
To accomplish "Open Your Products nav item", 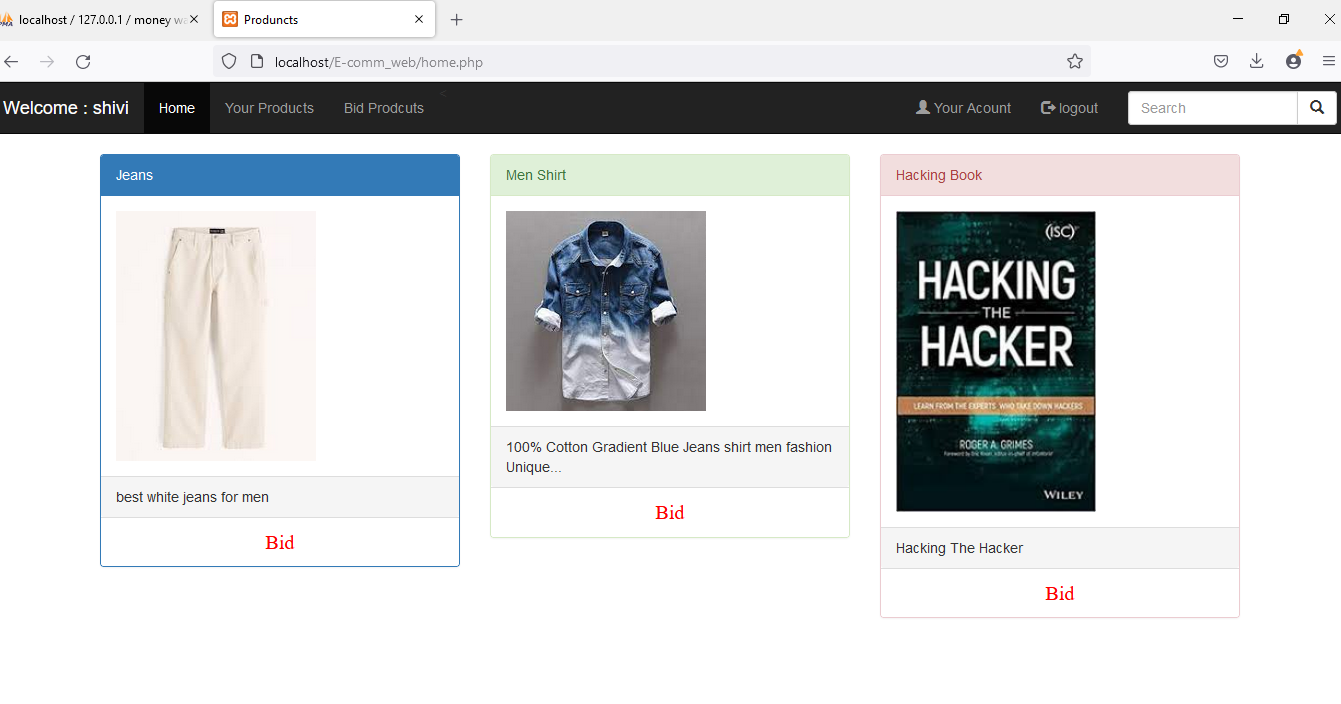I will [x=269, y=108].
